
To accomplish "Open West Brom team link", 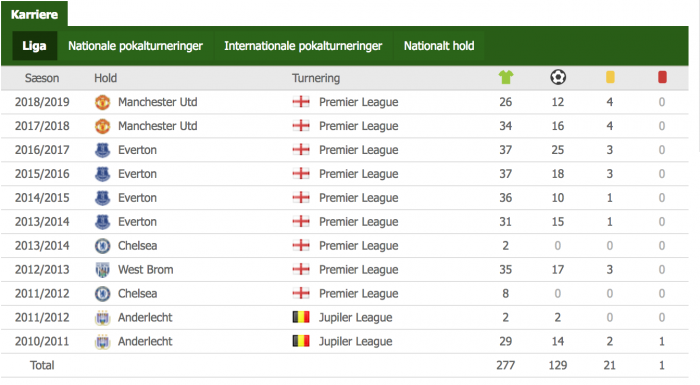I will coord(146,270).
